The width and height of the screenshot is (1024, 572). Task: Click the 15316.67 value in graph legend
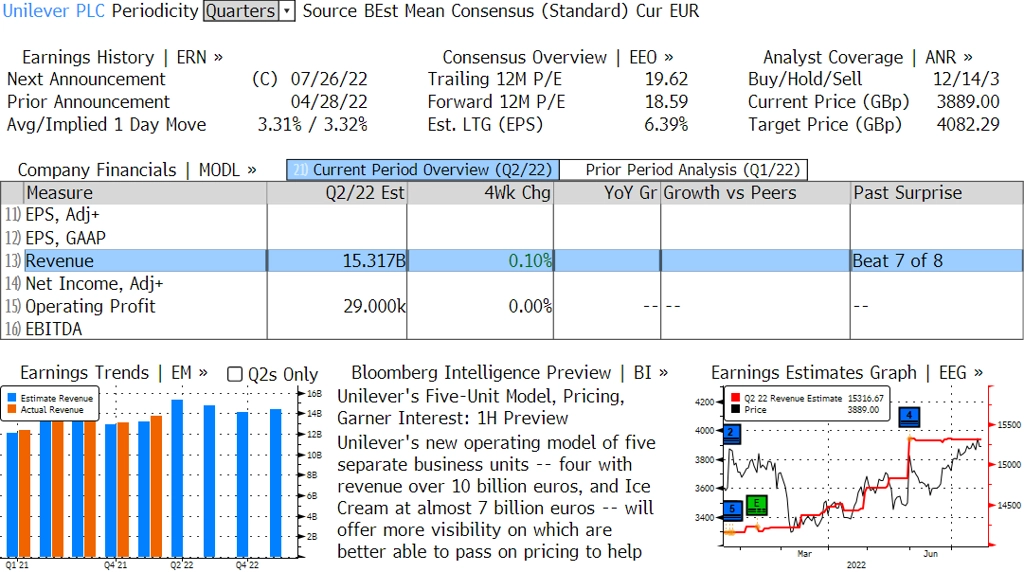pyautogui.click(x=865, y=398)
